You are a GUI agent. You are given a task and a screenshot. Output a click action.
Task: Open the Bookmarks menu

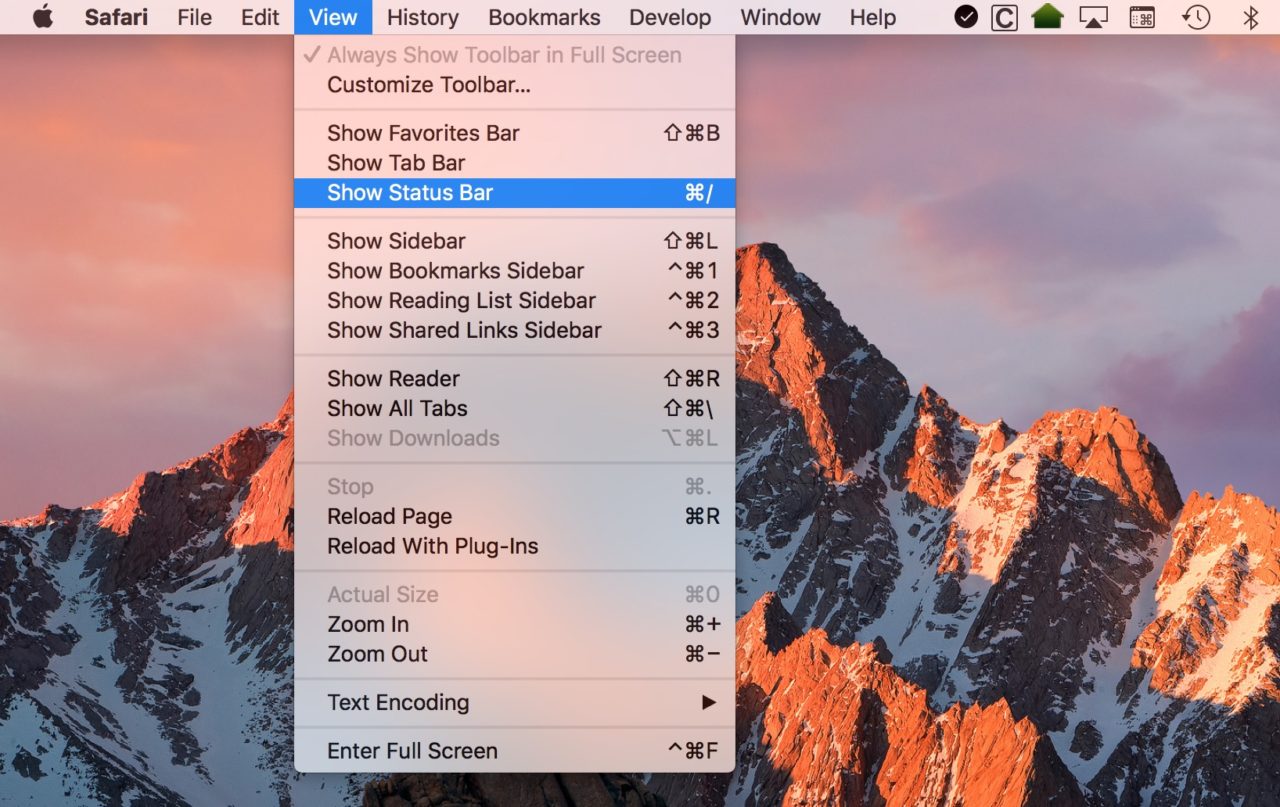tap(544, 17)
